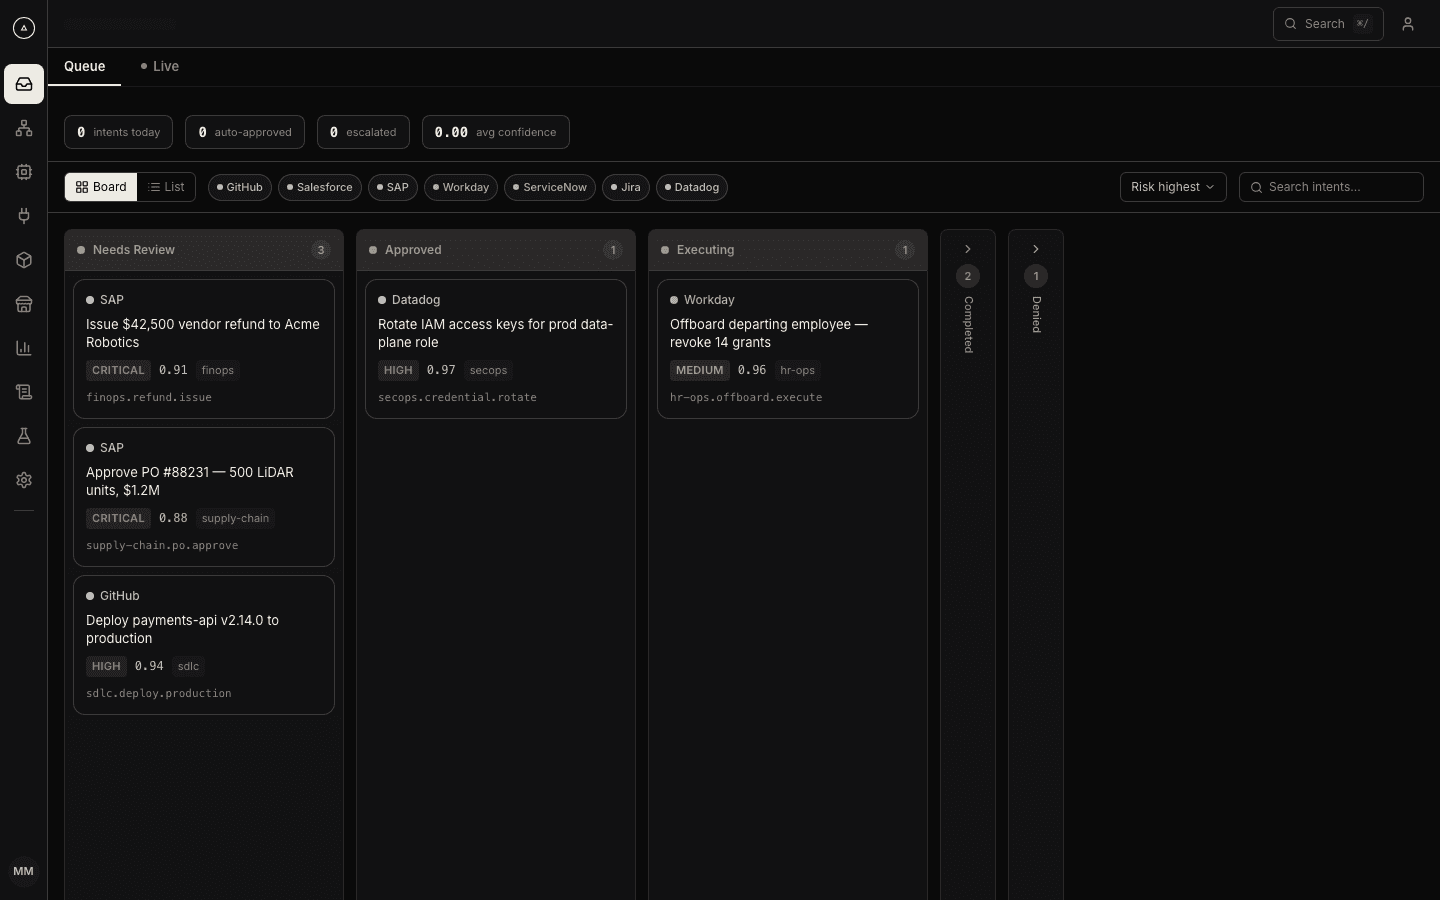Click the Needs Review column header

tap(204, 250)
